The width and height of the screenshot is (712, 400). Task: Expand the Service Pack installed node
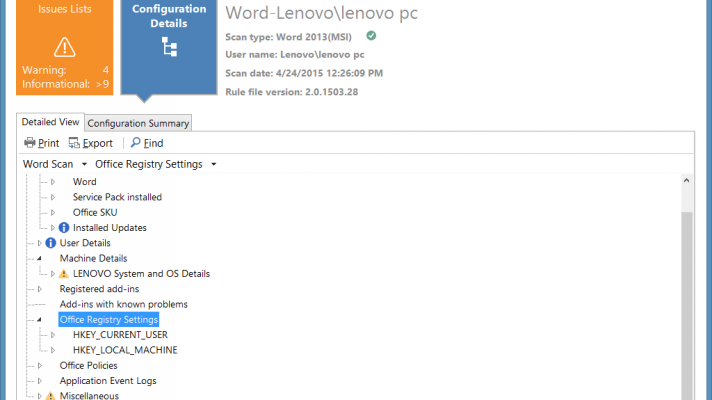(53, 197)
